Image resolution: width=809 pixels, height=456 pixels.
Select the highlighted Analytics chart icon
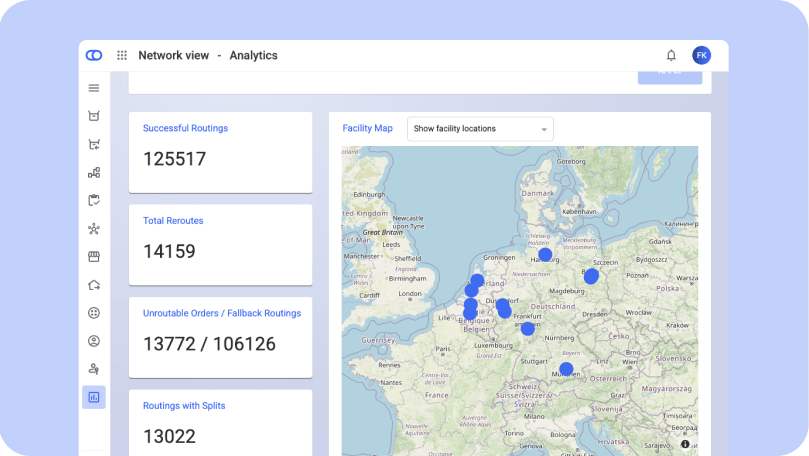coord(94,397)
